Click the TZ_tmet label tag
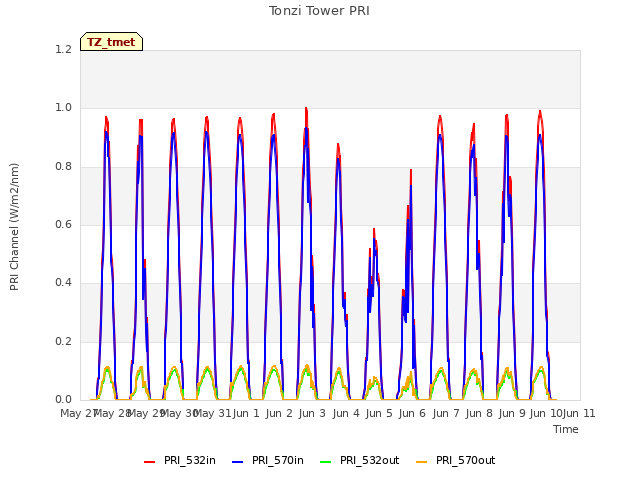Screen dimensions: 640x480 tap(111, 42)
